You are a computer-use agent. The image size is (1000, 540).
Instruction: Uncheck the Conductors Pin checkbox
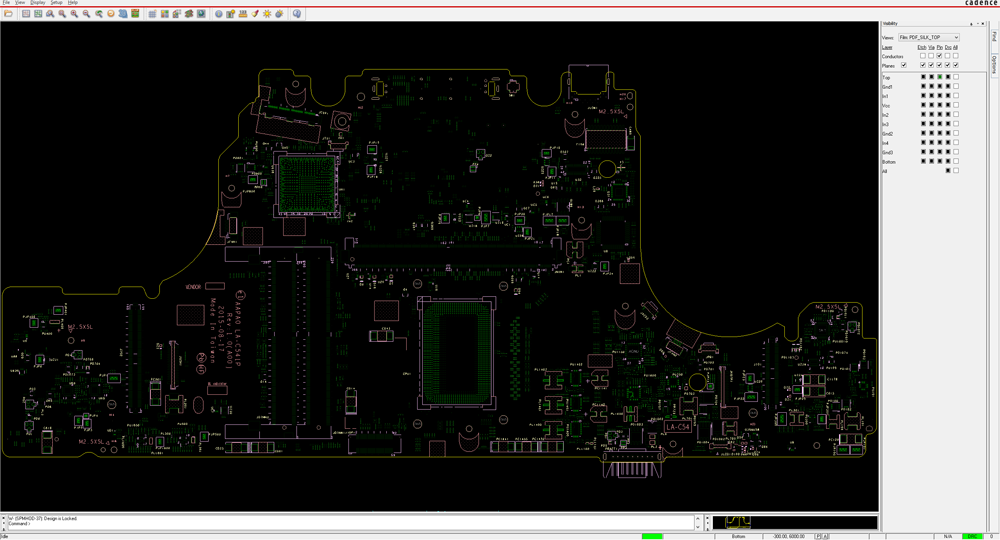(939, 56)
